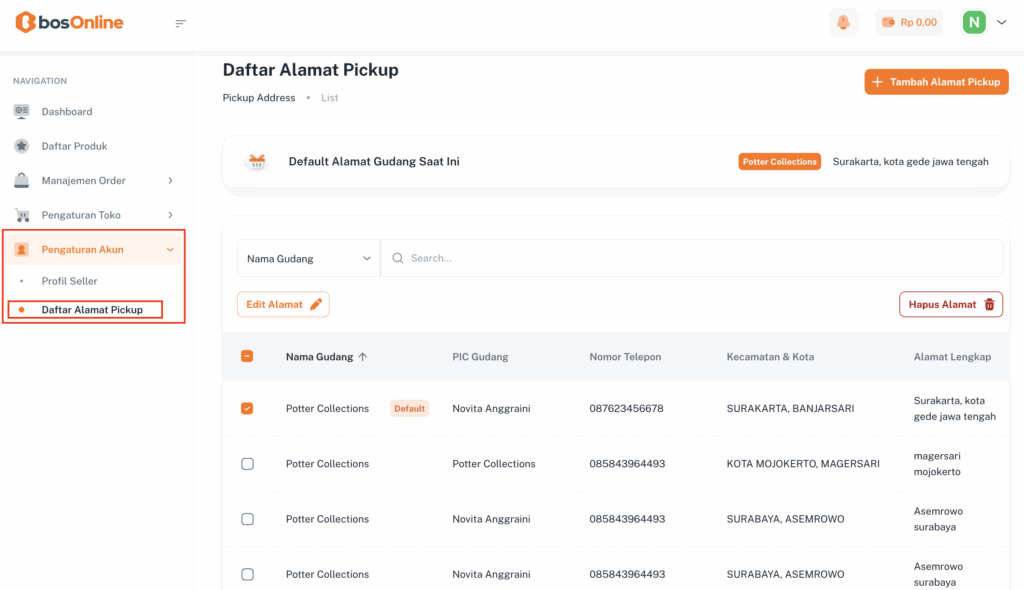
Task: Click the Rp 0.00 wallet balance
Action: click(909, 22)
